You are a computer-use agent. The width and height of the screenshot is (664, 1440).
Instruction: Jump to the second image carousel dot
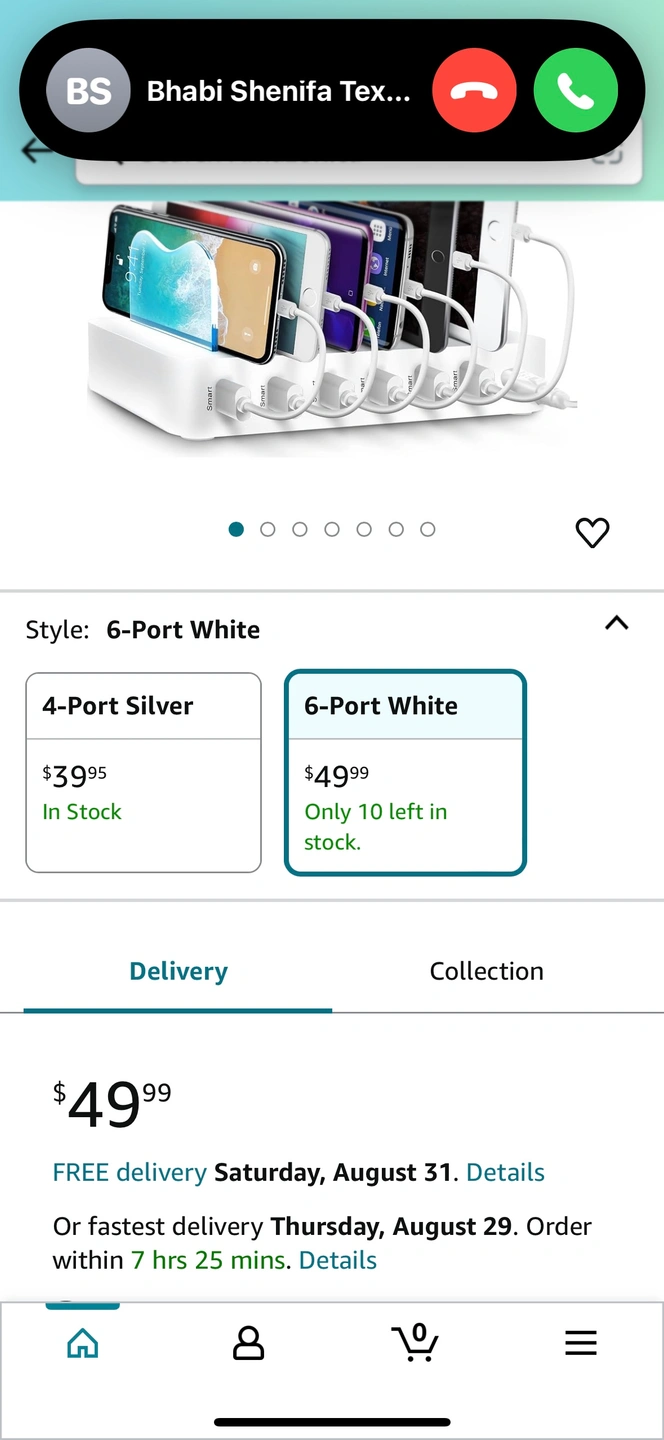(267, 529)
